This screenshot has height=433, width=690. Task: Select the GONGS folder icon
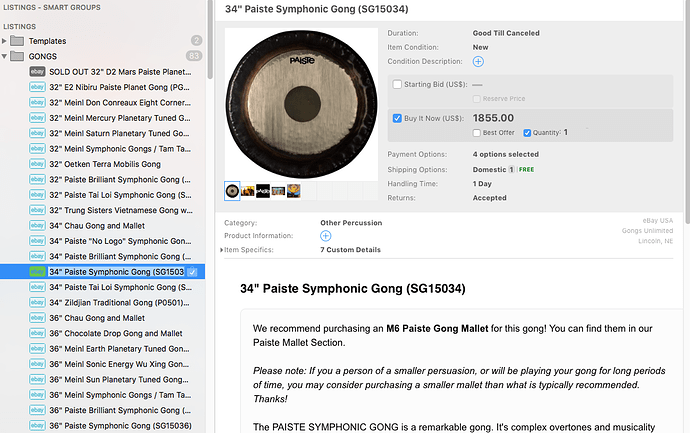(x=17, y=56)
